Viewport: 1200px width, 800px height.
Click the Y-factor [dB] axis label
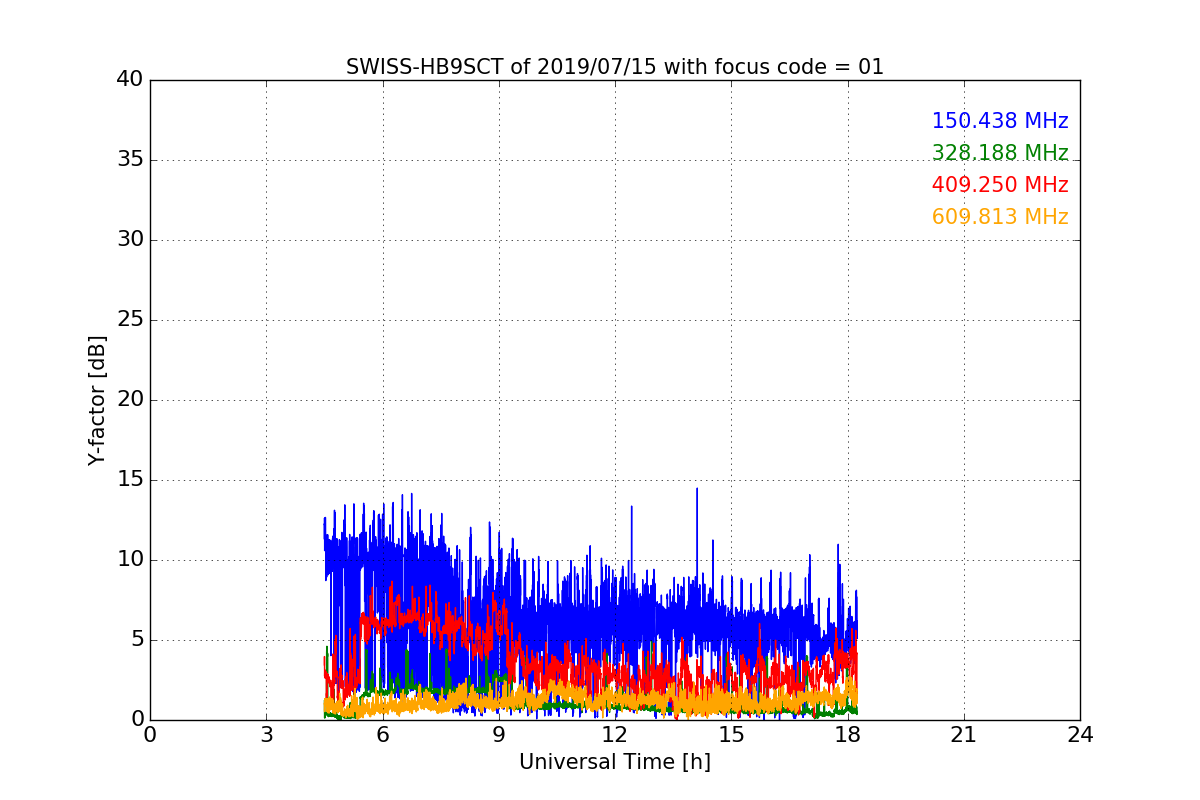pos(97,400)
